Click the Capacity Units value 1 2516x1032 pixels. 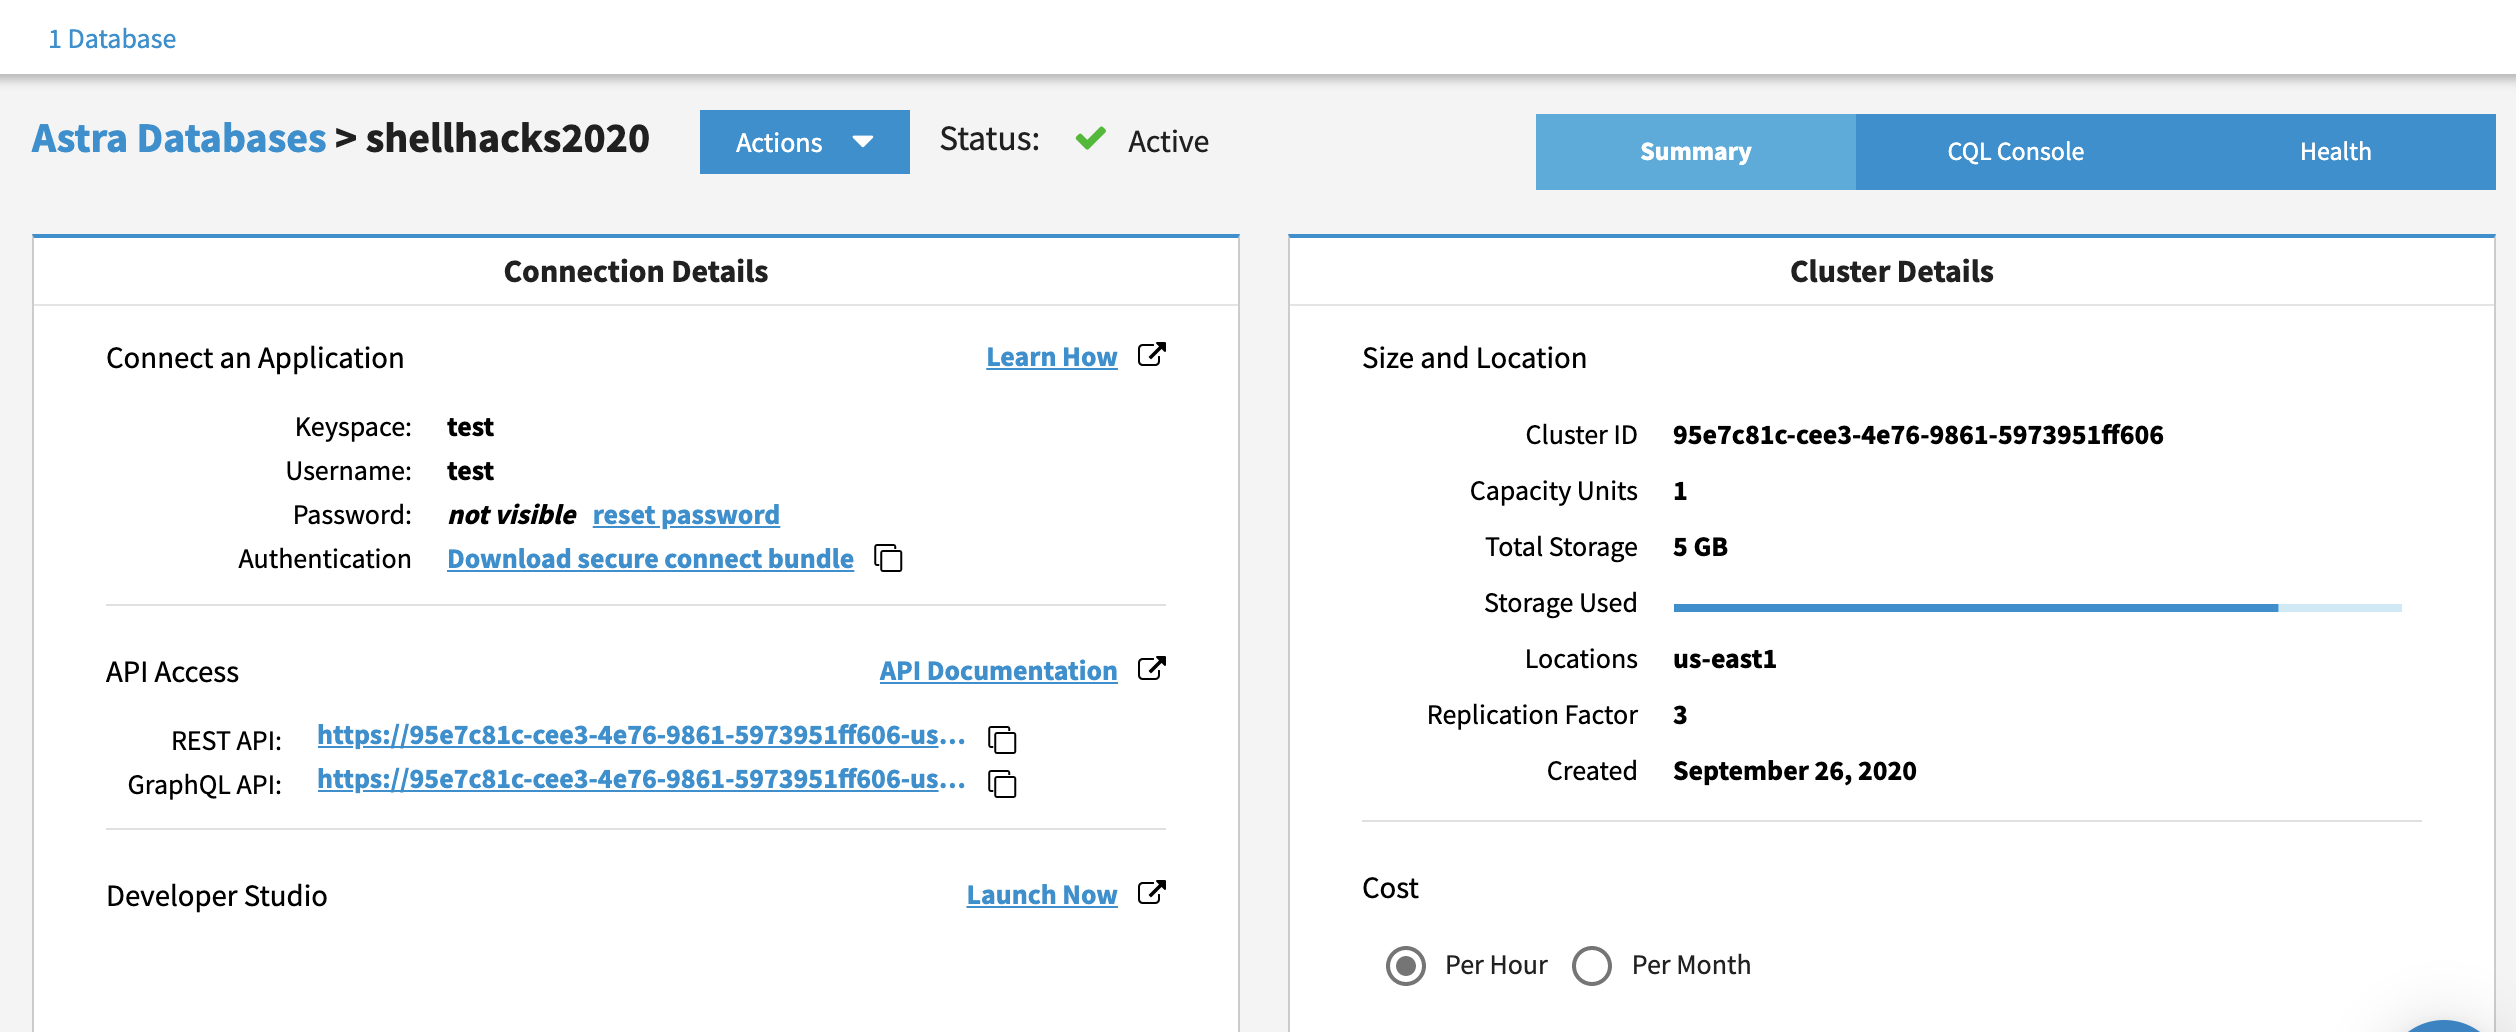click(x=1680, y=491)
